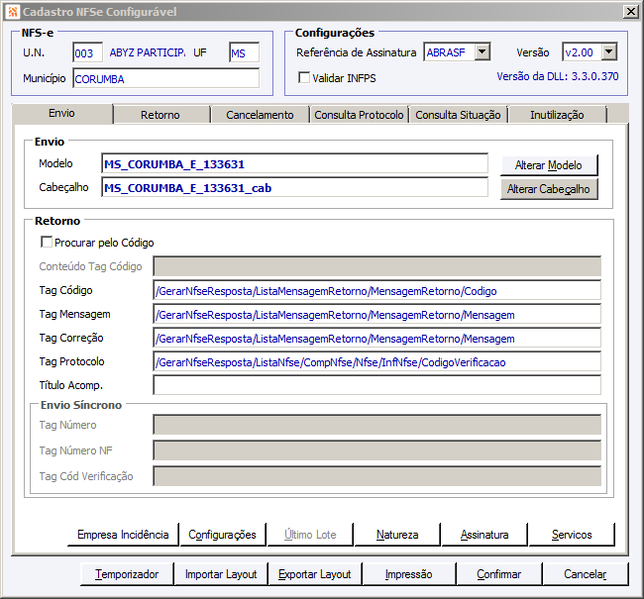Confirm with the Confirmar button
Viewport: 644px width, 599px height.
(x=499, y=574)
